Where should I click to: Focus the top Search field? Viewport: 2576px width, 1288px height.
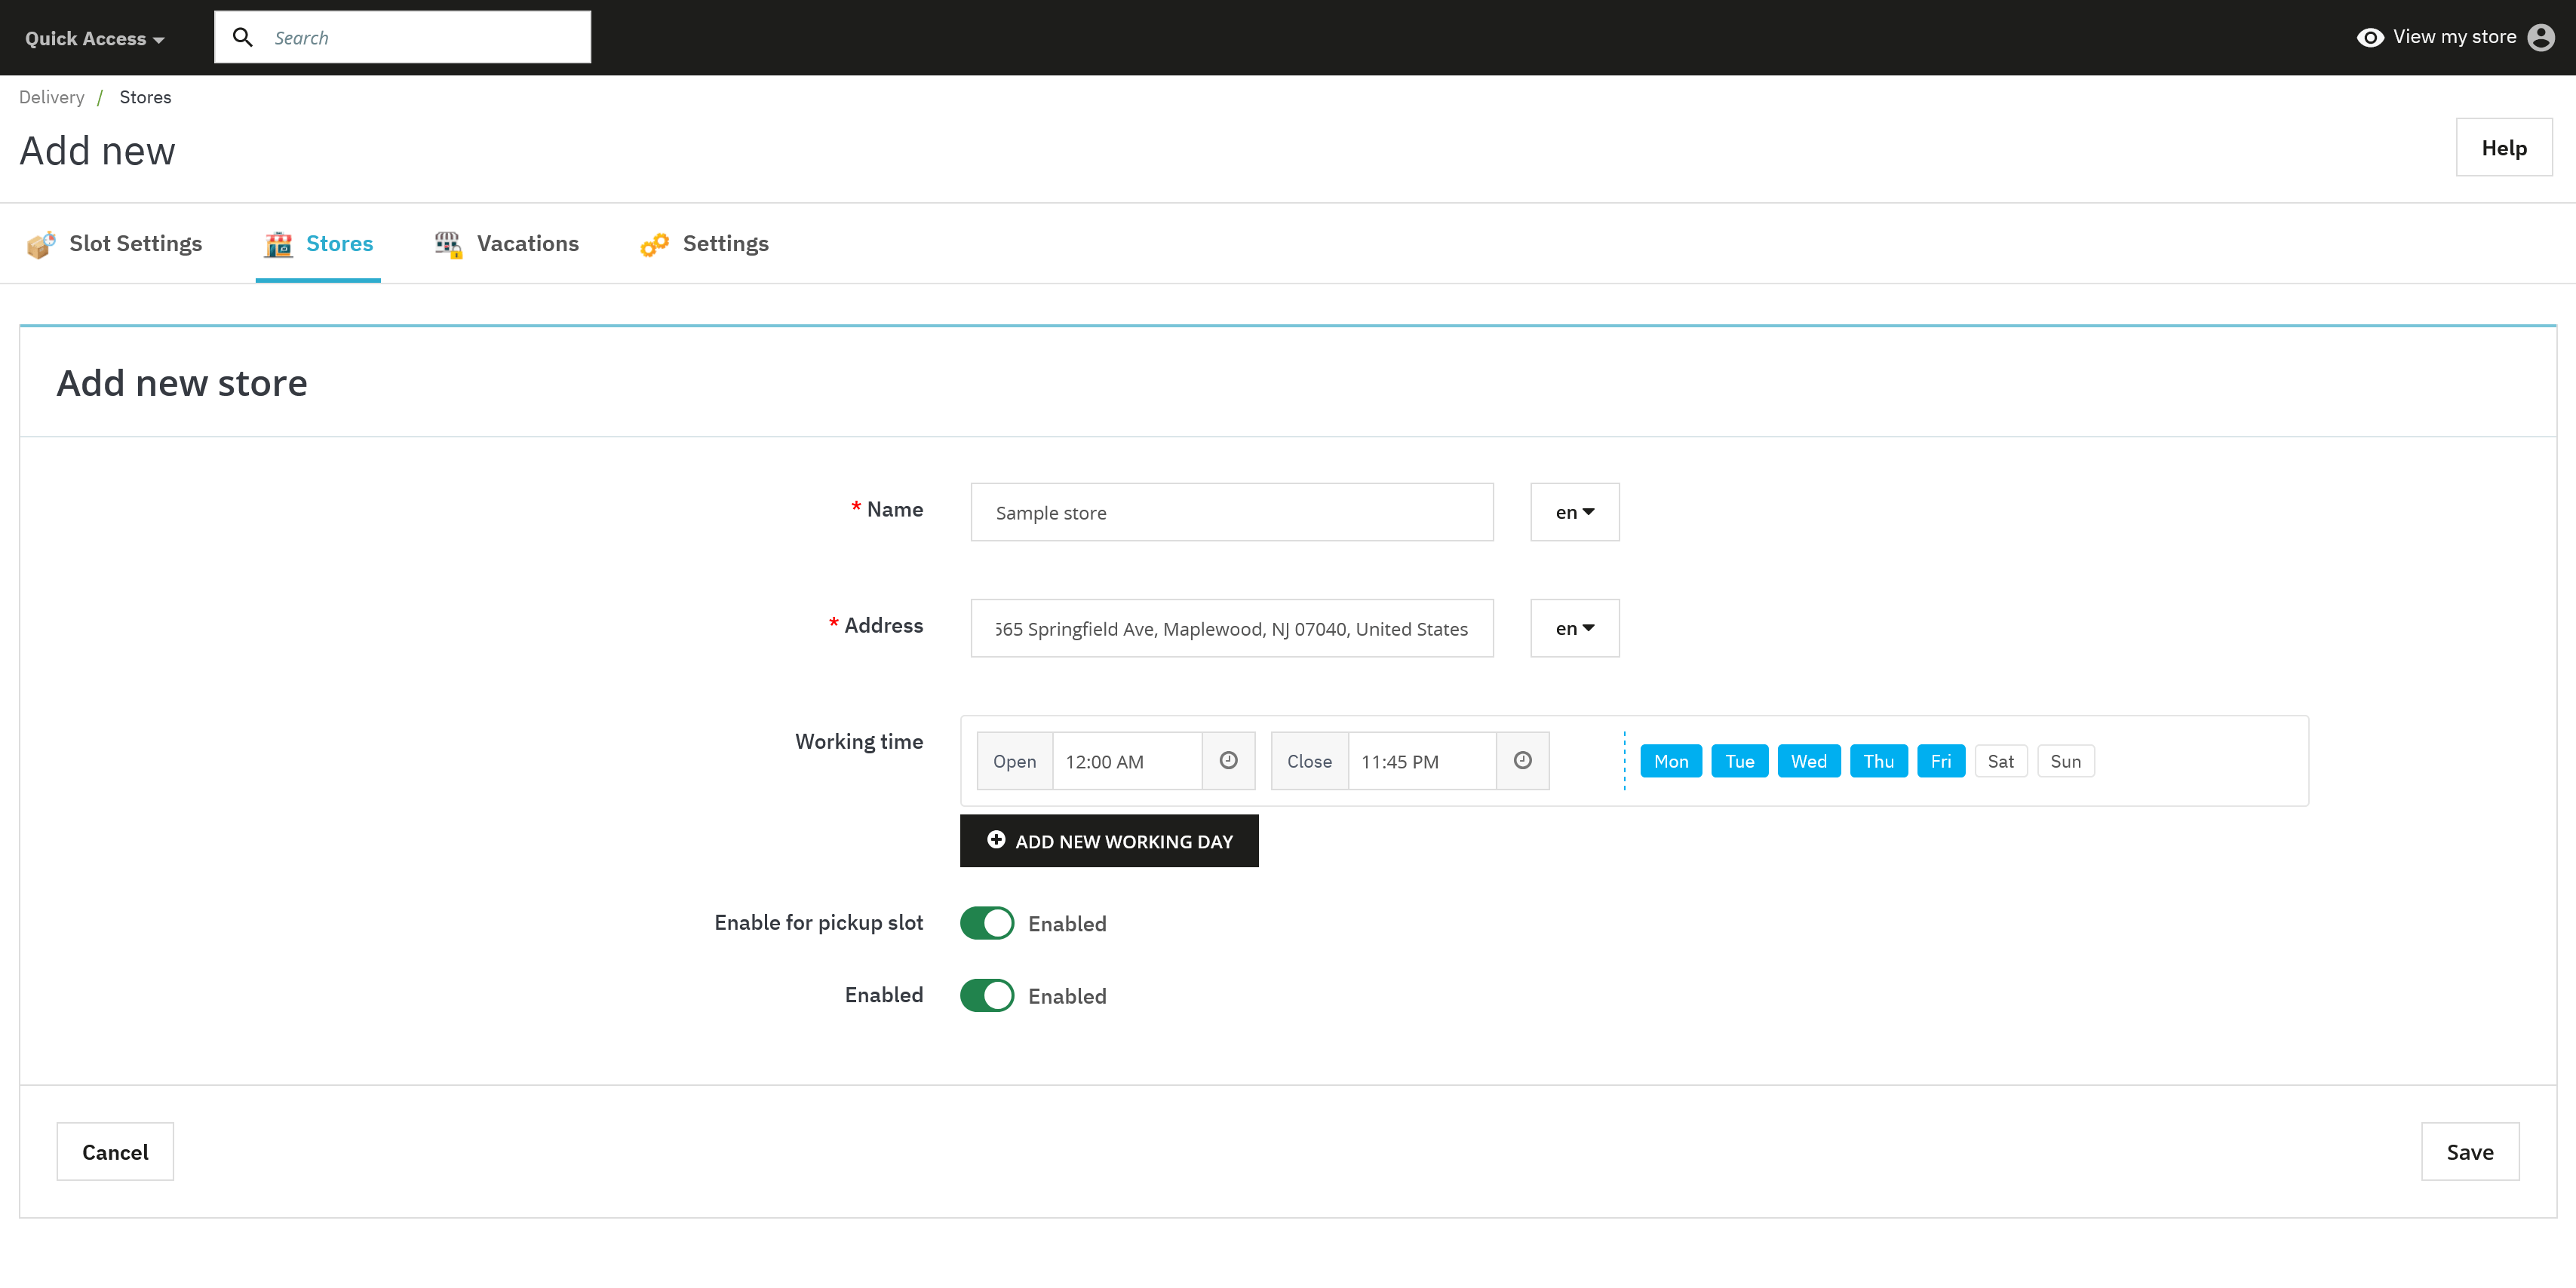(402, 37)
